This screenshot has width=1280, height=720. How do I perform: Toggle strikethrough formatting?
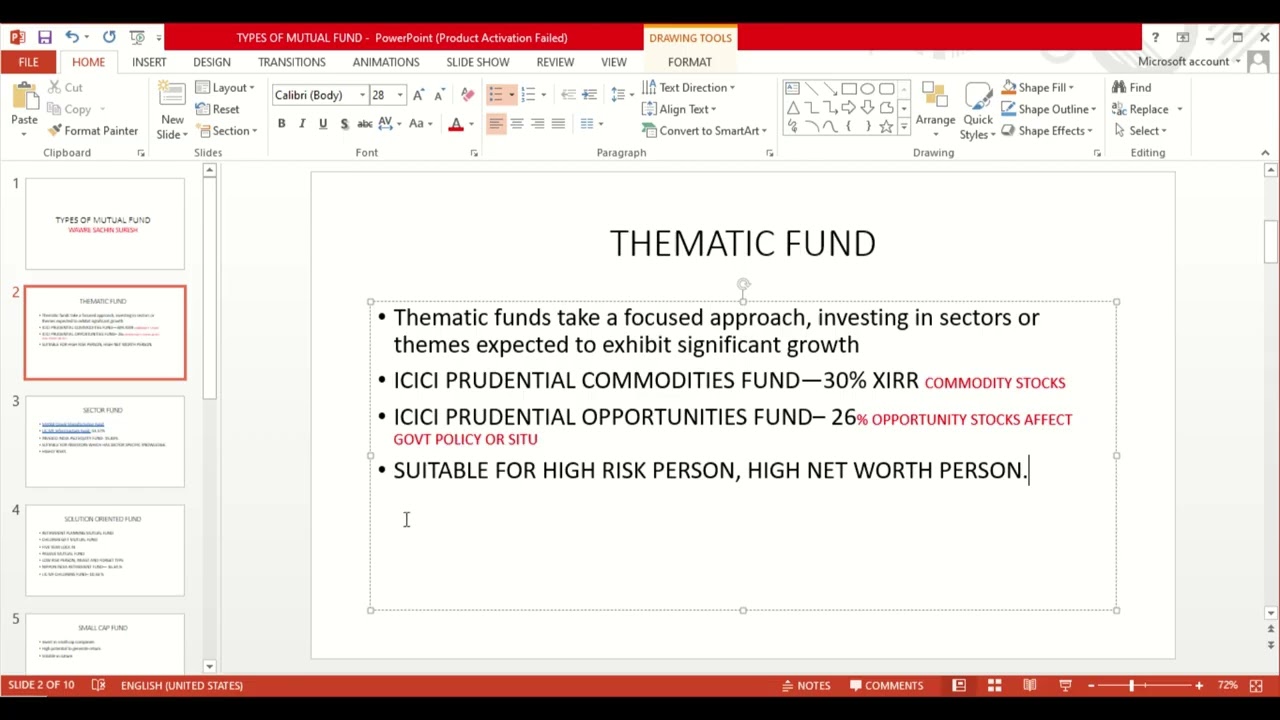pyautogui.click(x=365, y=124)
